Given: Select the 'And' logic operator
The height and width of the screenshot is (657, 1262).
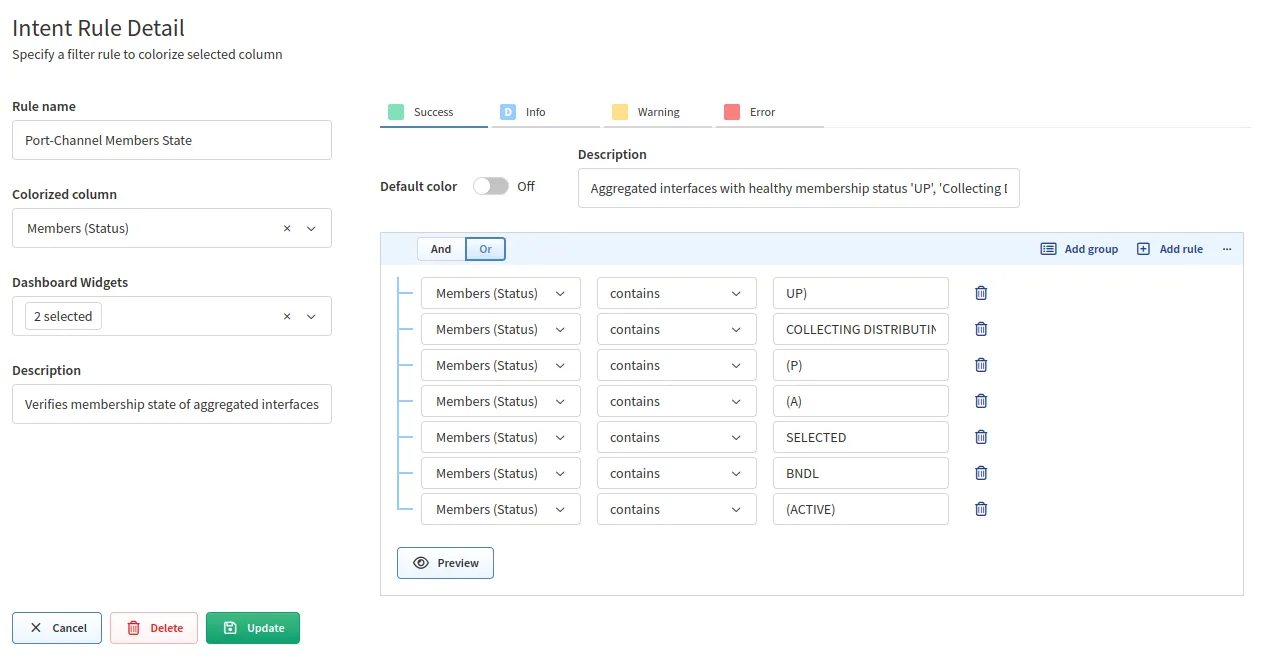Looking at the screenshot, I should point(441,249).
